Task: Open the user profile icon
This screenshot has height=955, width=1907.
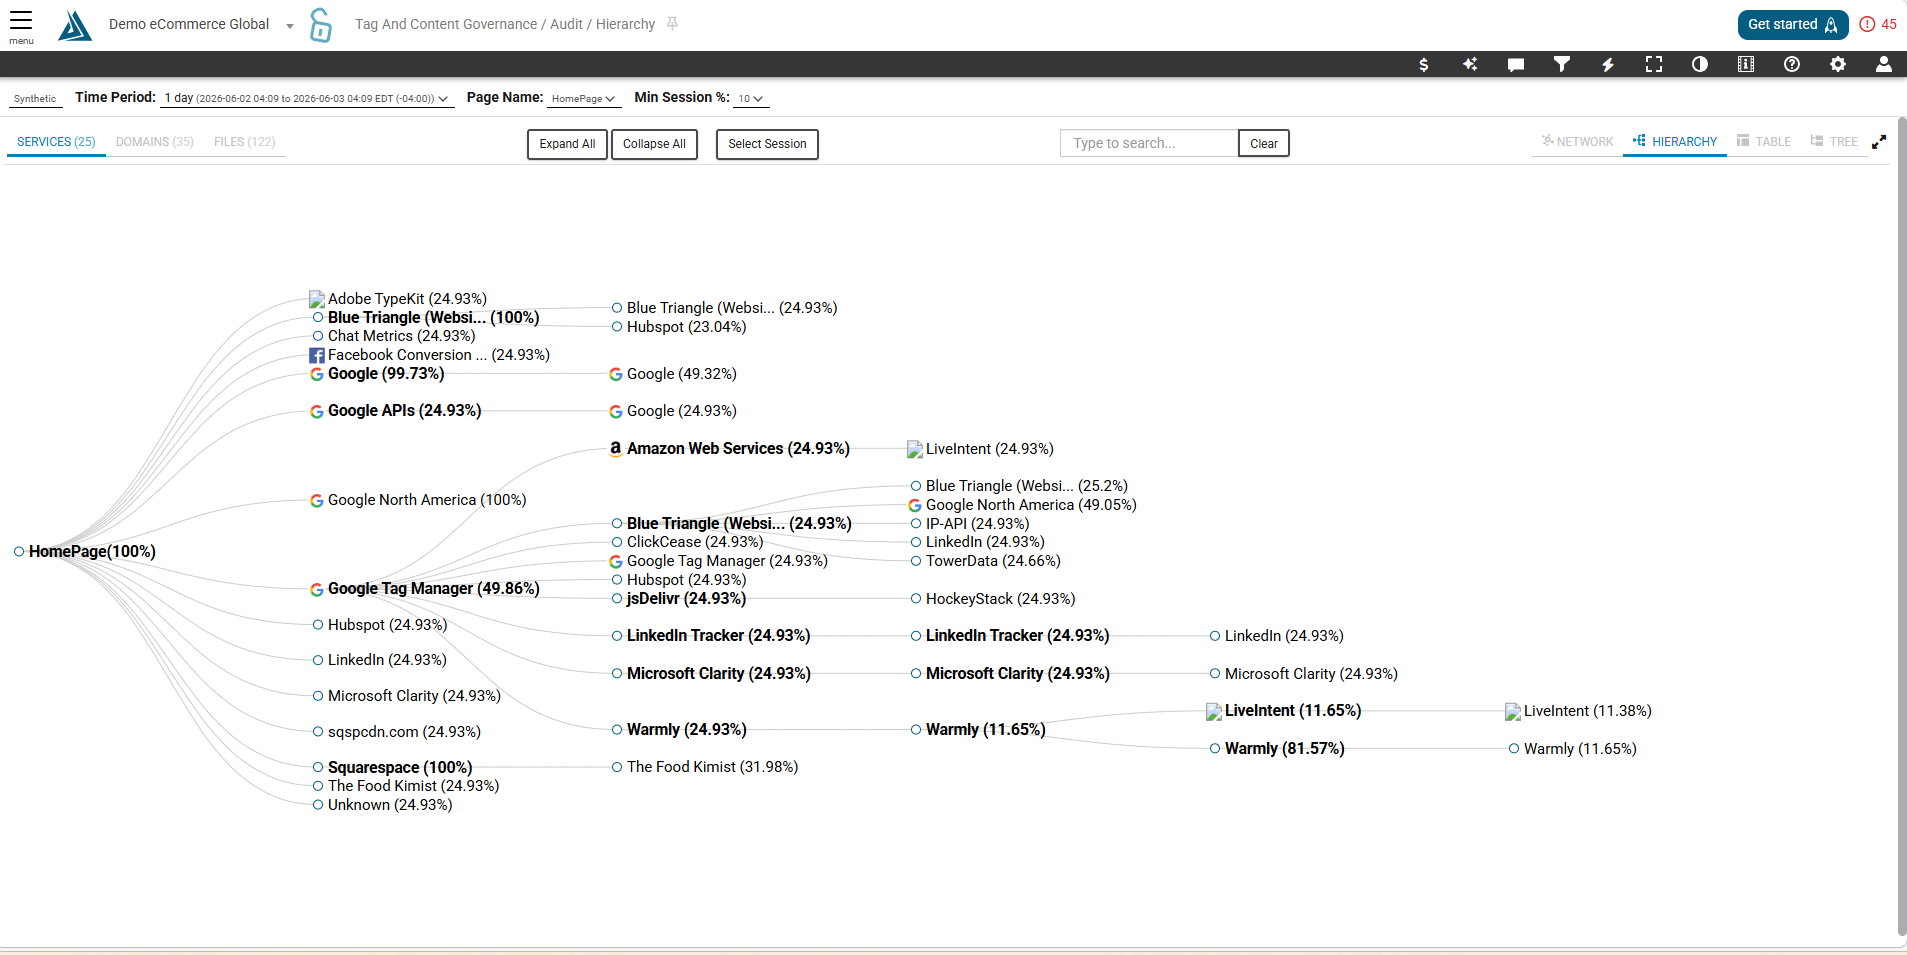Action: tap(1884, 64)
